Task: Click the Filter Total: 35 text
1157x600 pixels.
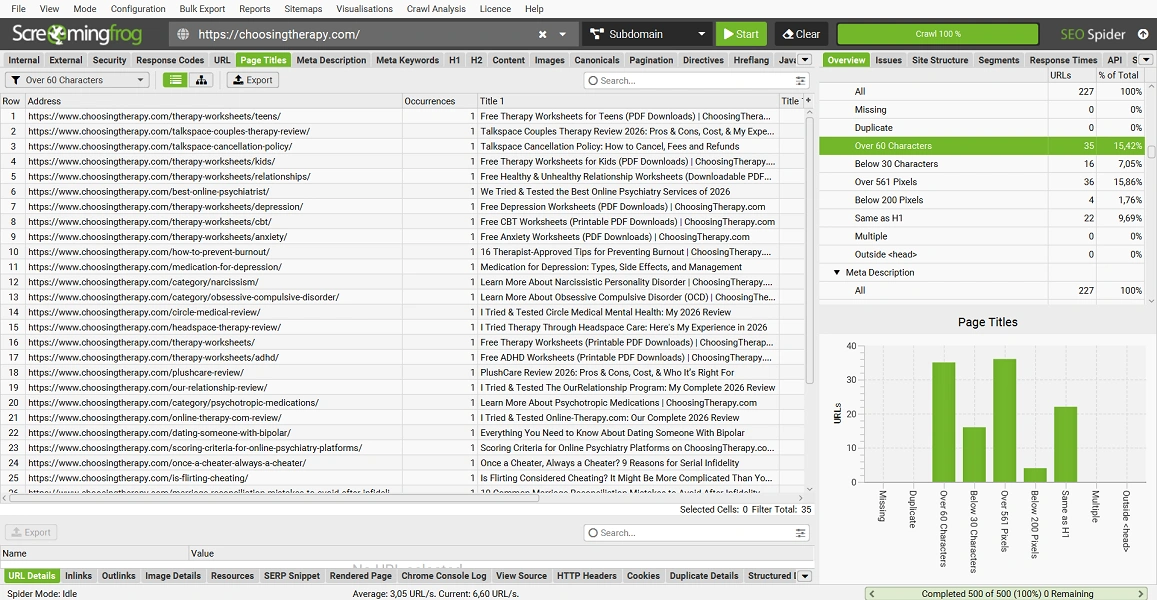Action: [x=781, y=509]
